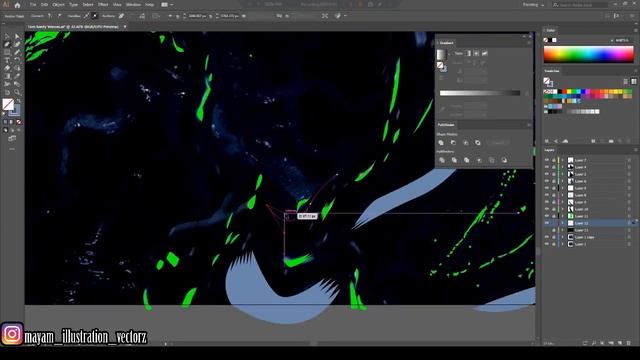The image size is (640, 360).
Task: Click Unite in Pathfinder shape modes
Action: 441,143
